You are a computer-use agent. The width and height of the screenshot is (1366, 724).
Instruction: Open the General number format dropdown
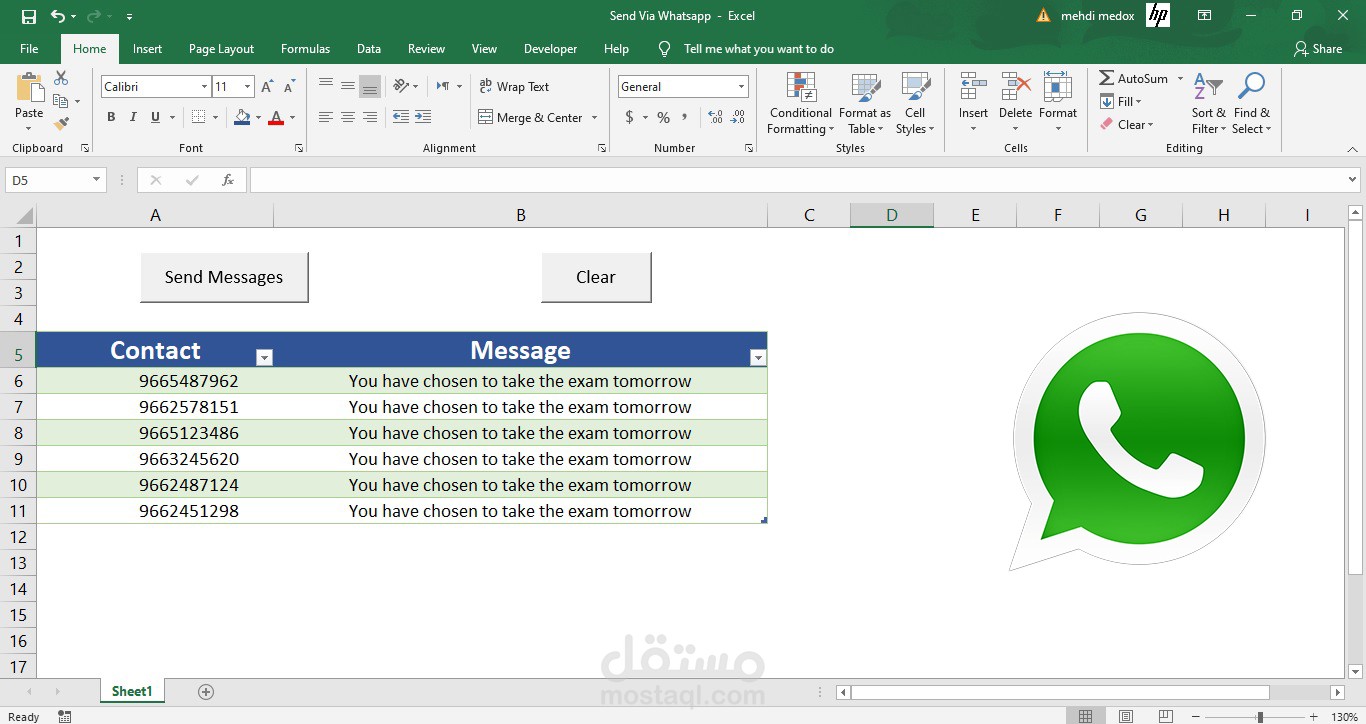(741, 87)
